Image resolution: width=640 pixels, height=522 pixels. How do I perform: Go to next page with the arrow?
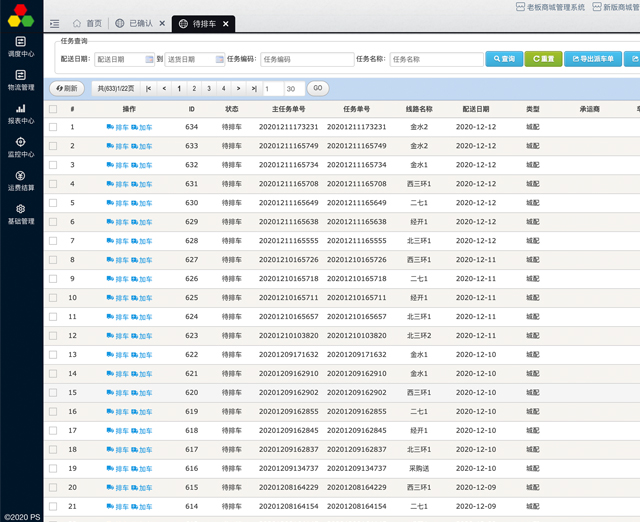238,88
